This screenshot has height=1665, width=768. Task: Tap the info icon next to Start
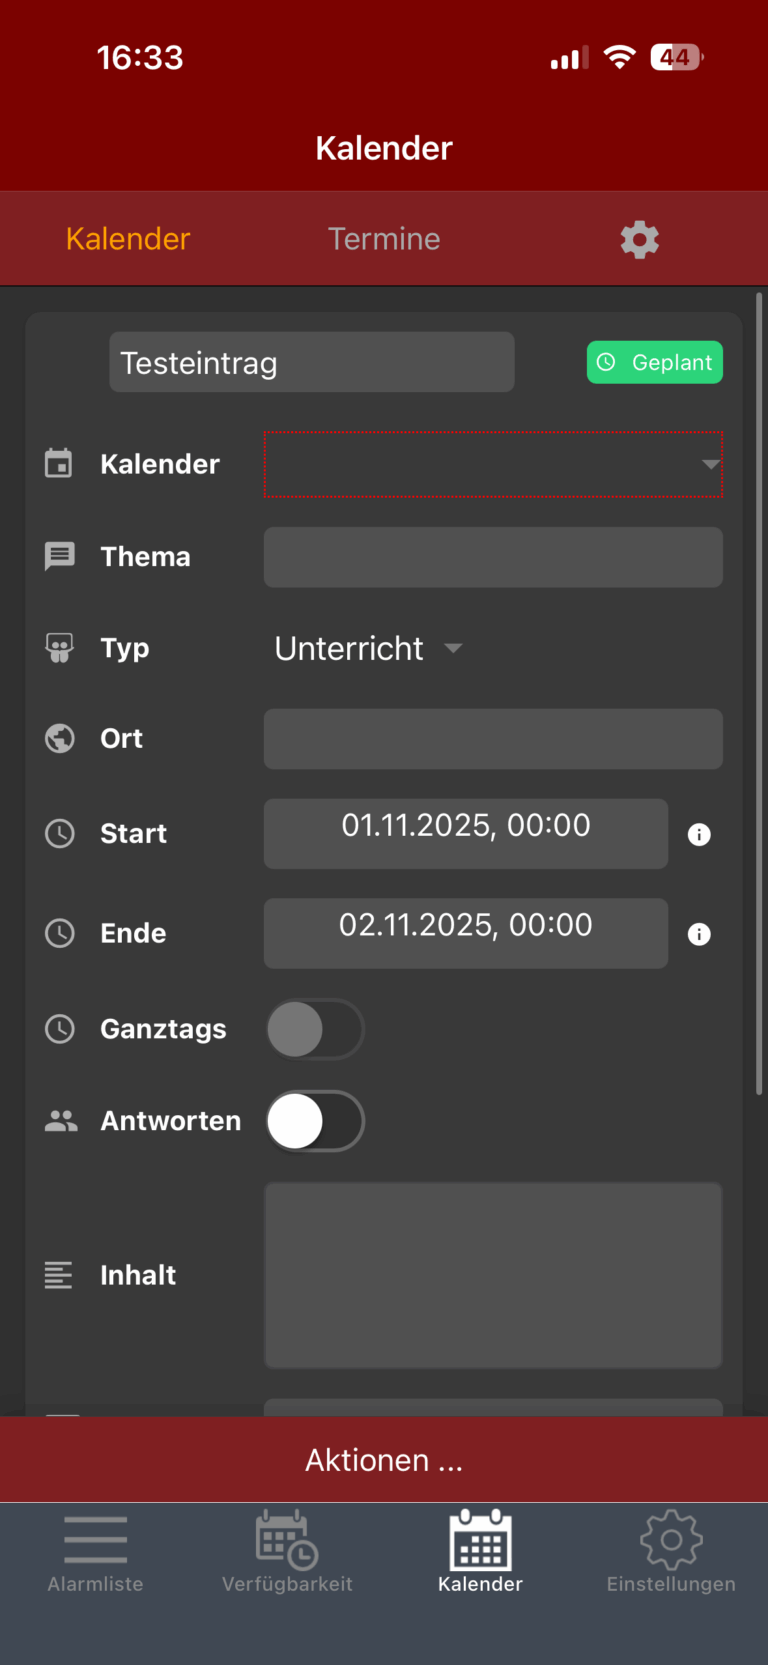coord(699,834)
